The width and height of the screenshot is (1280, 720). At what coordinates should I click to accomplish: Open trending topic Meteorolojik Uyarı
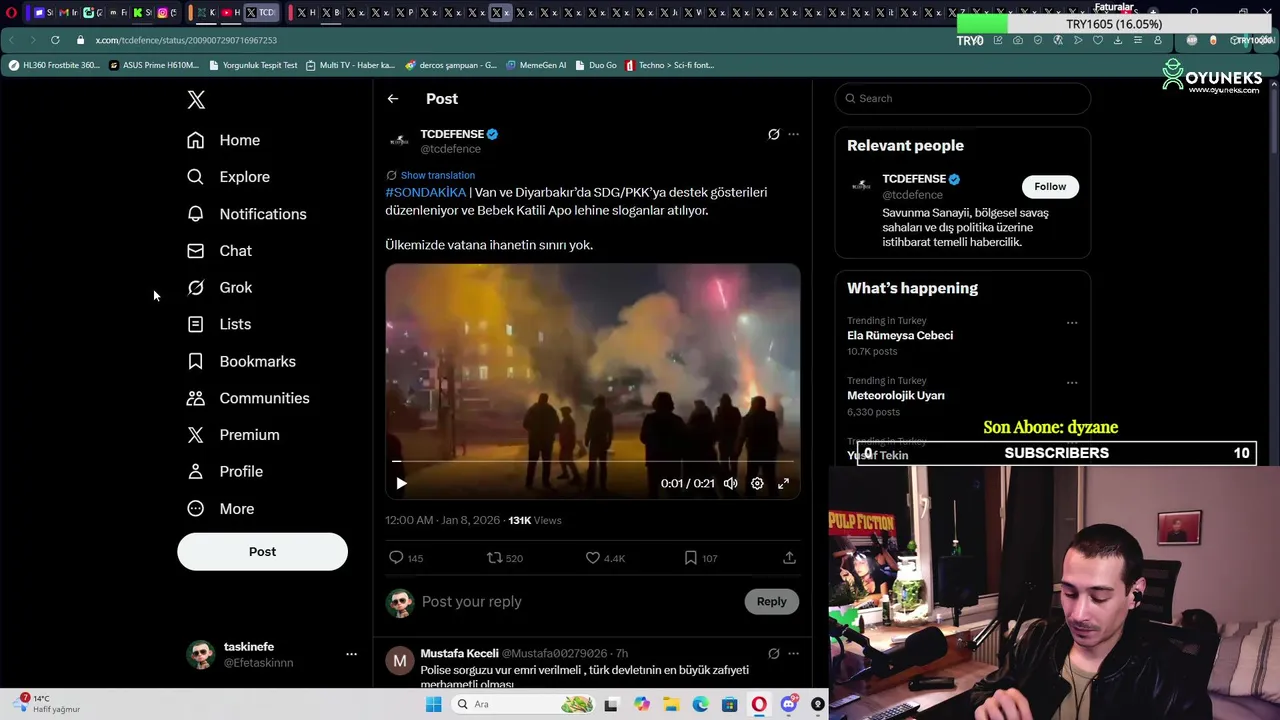896,396
